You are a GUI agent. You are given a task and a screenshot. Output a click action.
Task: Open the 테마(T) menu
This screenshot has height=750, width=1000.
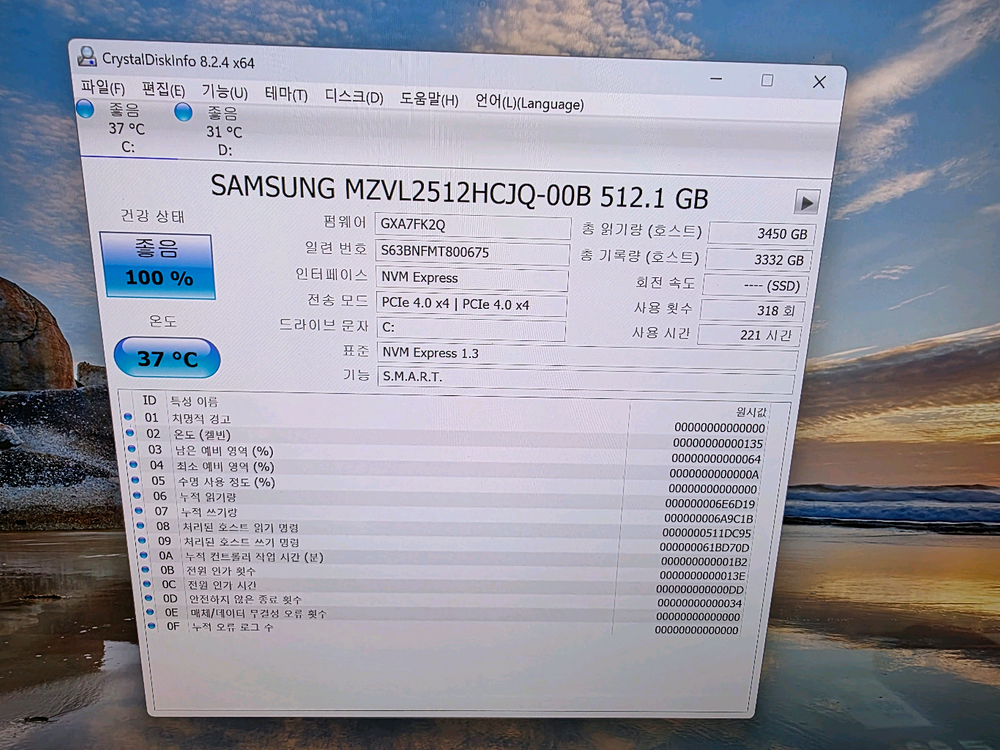(286, 94)
